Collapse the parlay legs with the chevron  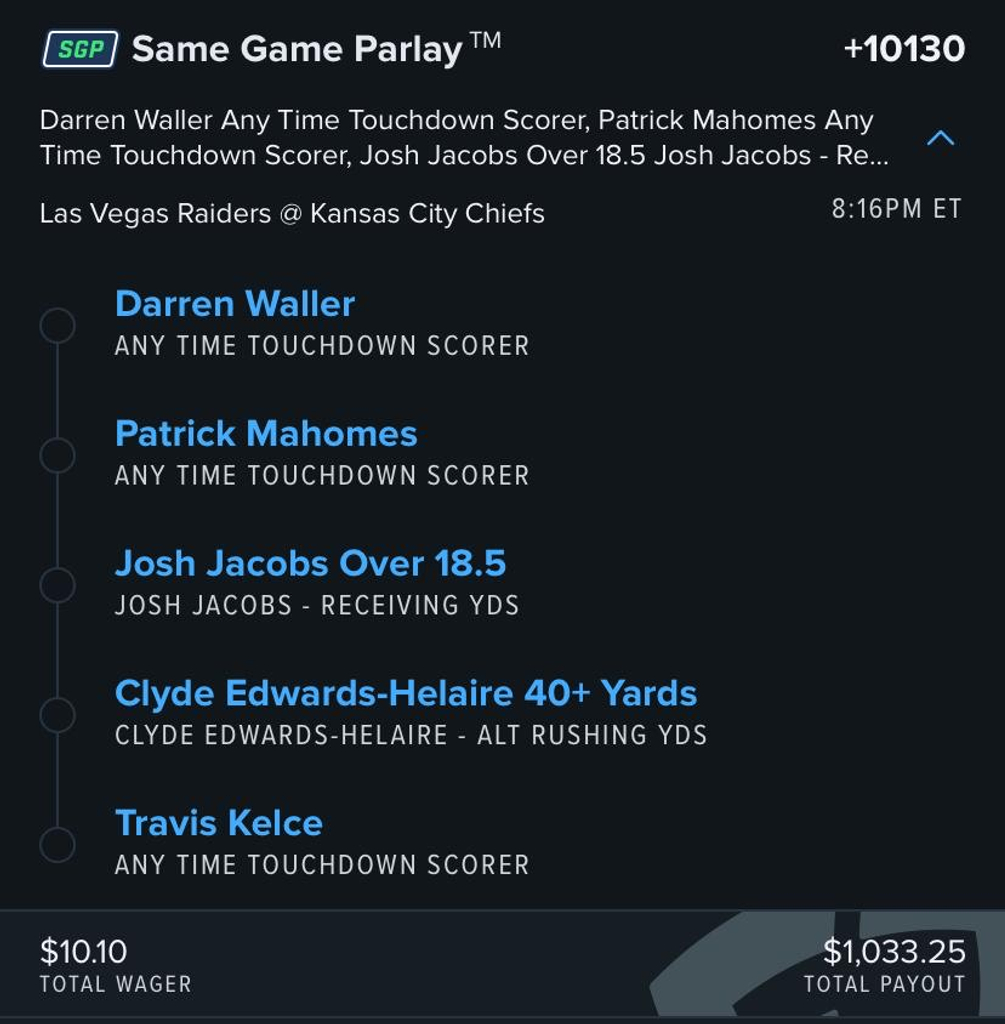click(940, 138)
